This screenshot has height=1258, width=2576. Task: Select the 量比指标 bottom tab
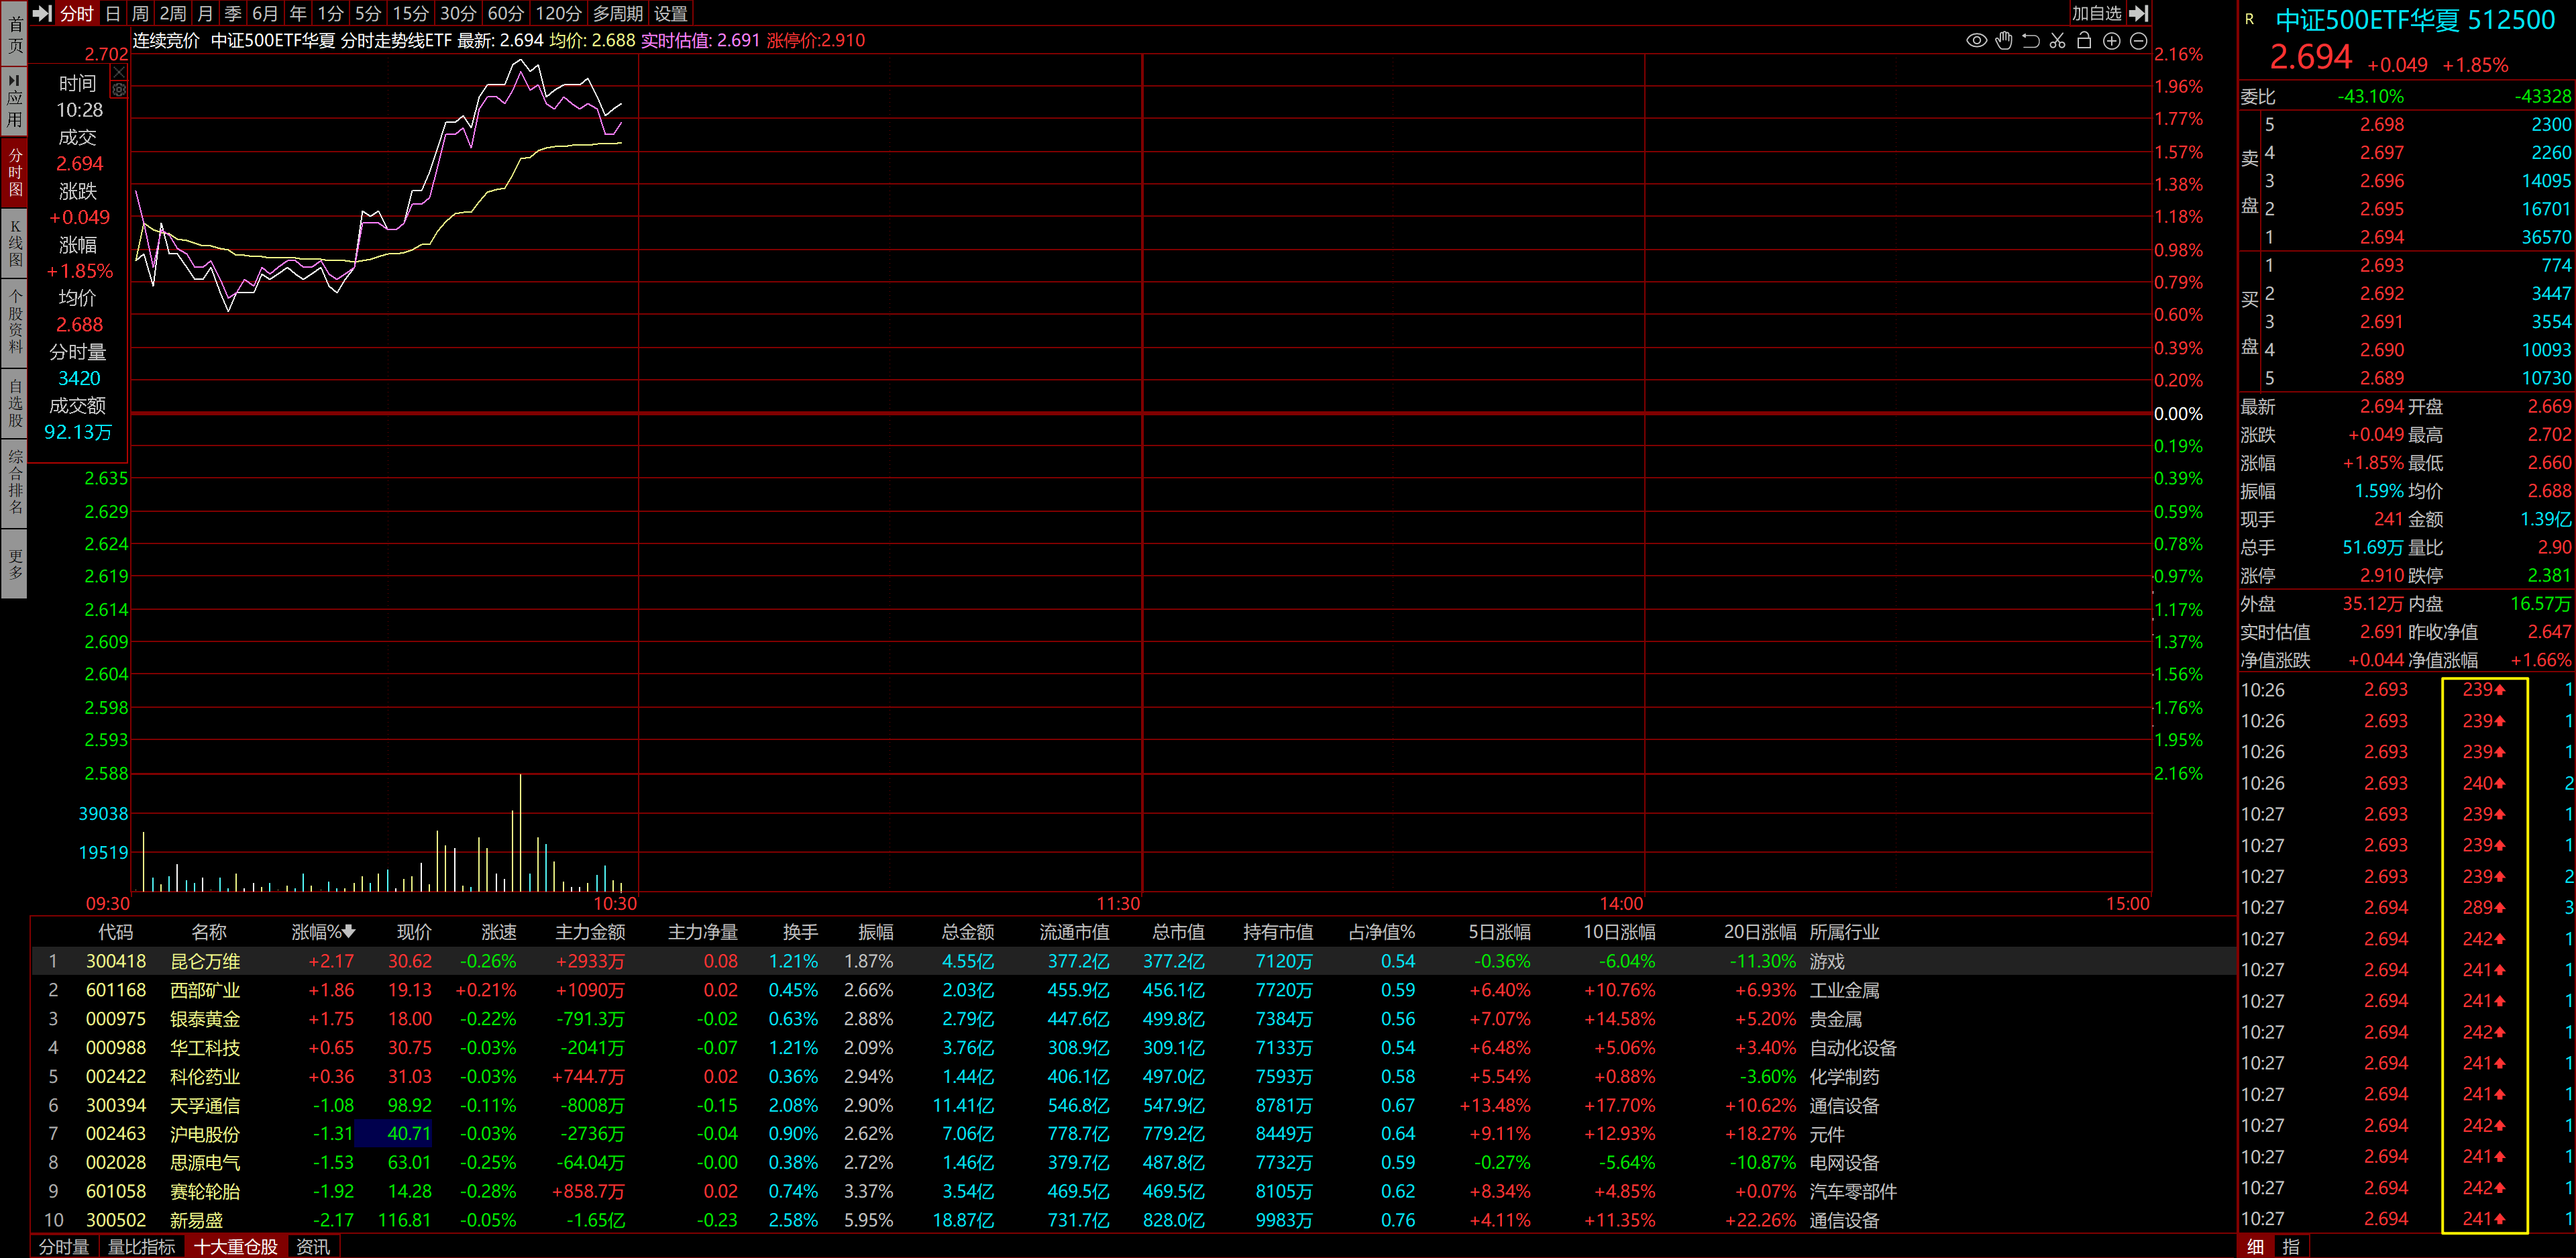141,1247
